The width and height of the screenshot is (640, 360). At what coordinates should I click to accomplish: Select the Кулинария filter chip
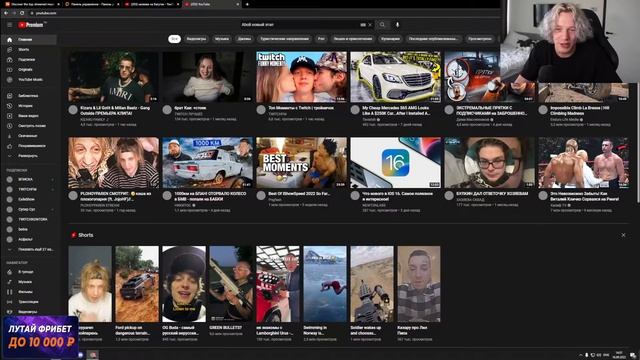click(390, 39)
